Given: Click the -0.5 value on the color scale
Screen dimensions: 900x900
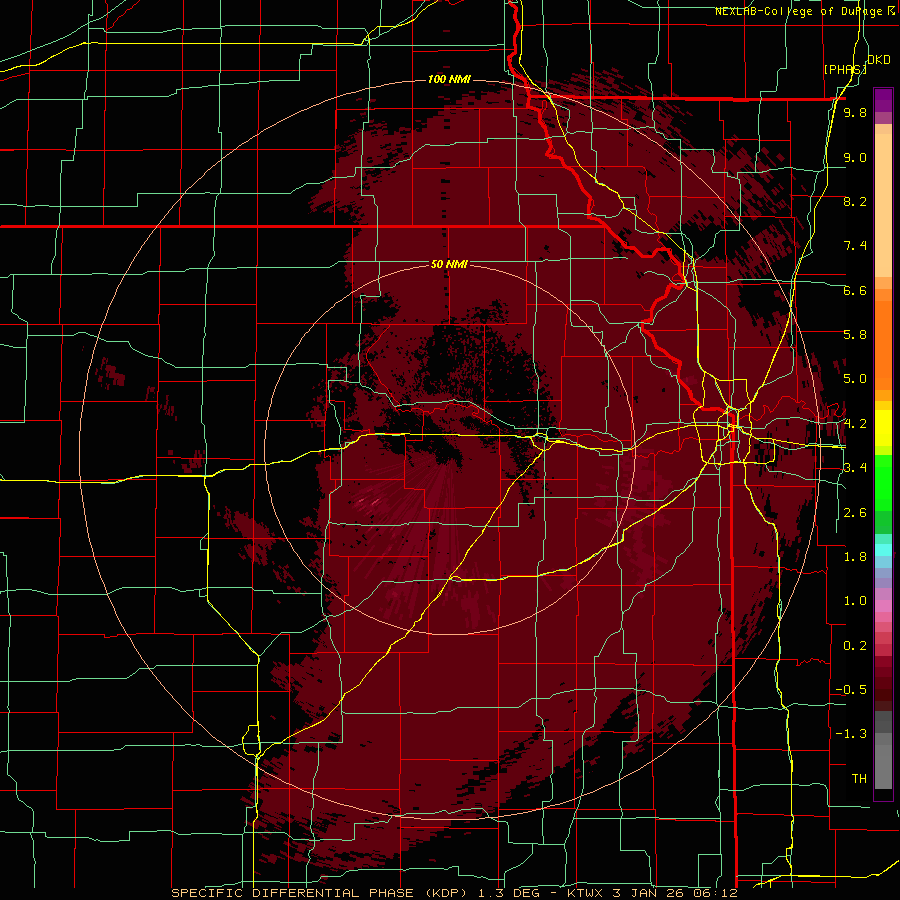Looking at the screenshot, I should (x=852, y=690).
